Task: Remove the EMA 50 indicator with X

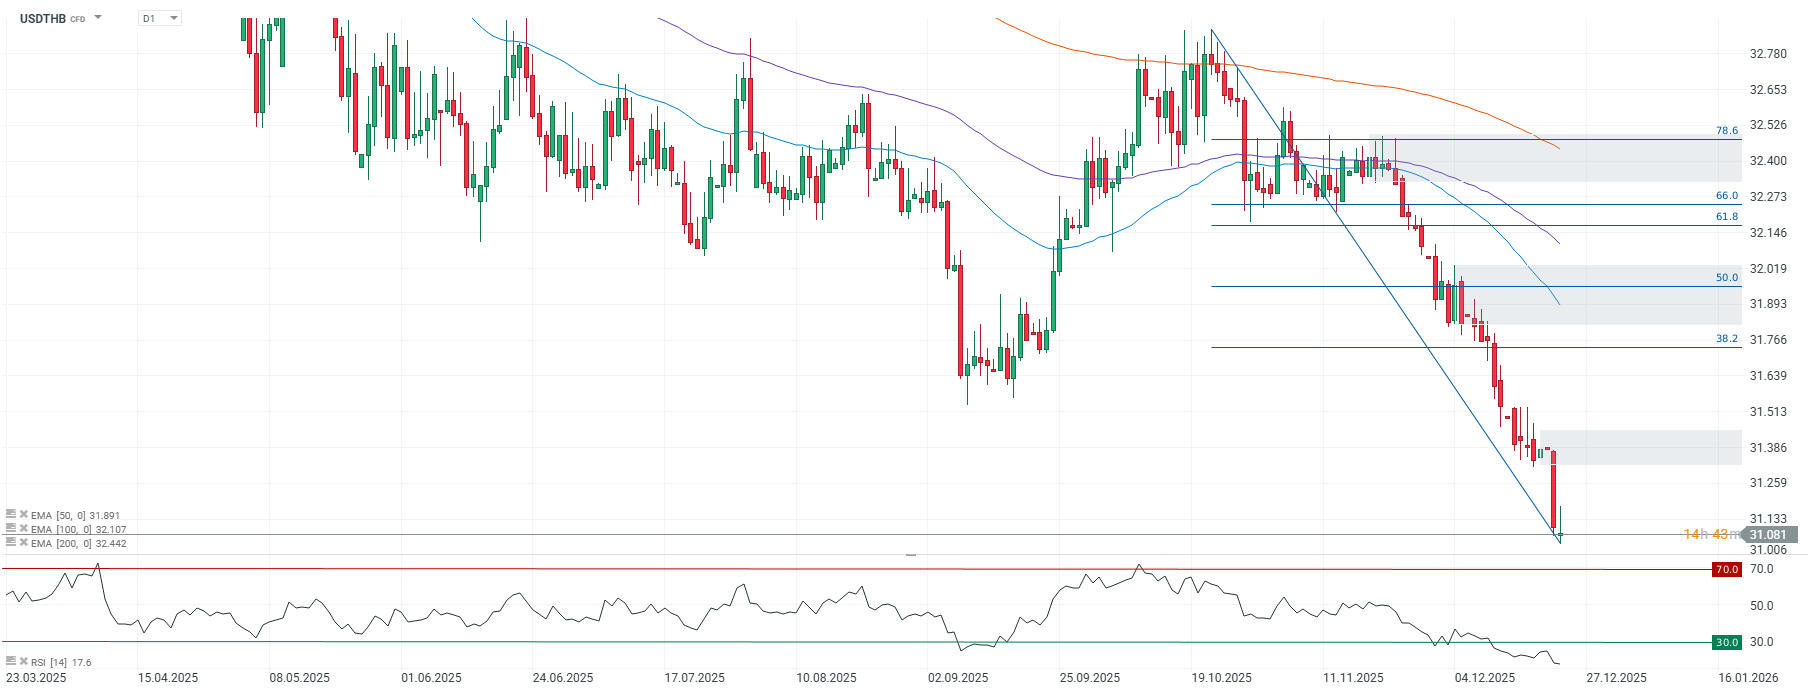Action: point(23,515)
